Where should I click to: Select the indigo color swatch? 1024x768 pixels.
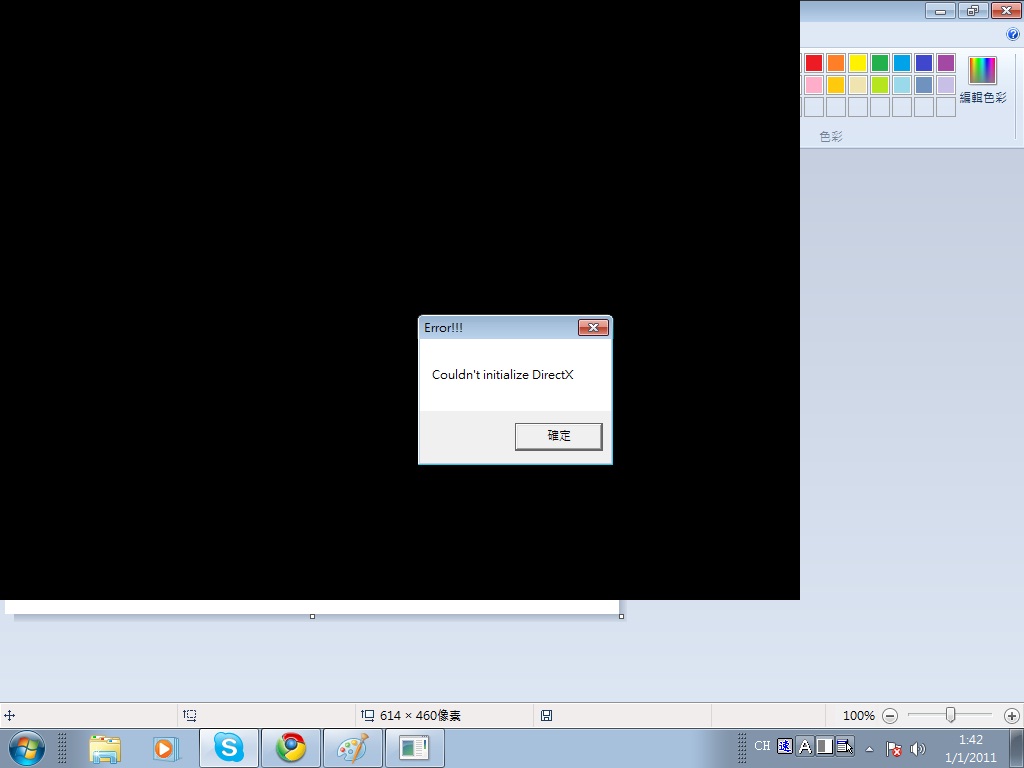click(924, 63)
